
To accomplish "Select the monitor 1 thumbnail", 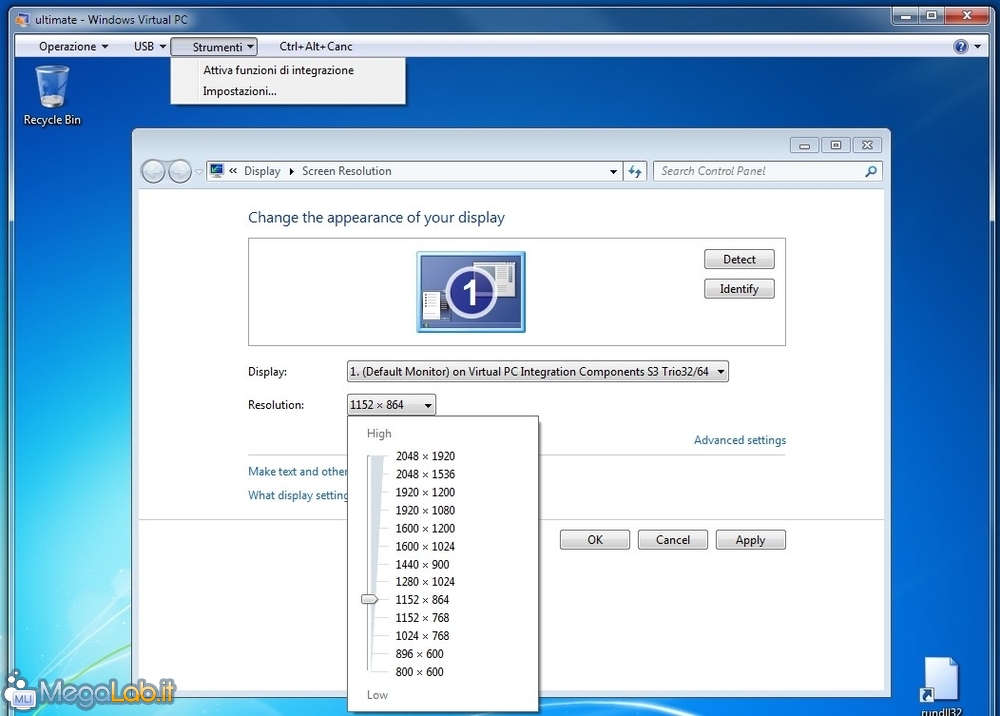I will (x=471, y=291).
